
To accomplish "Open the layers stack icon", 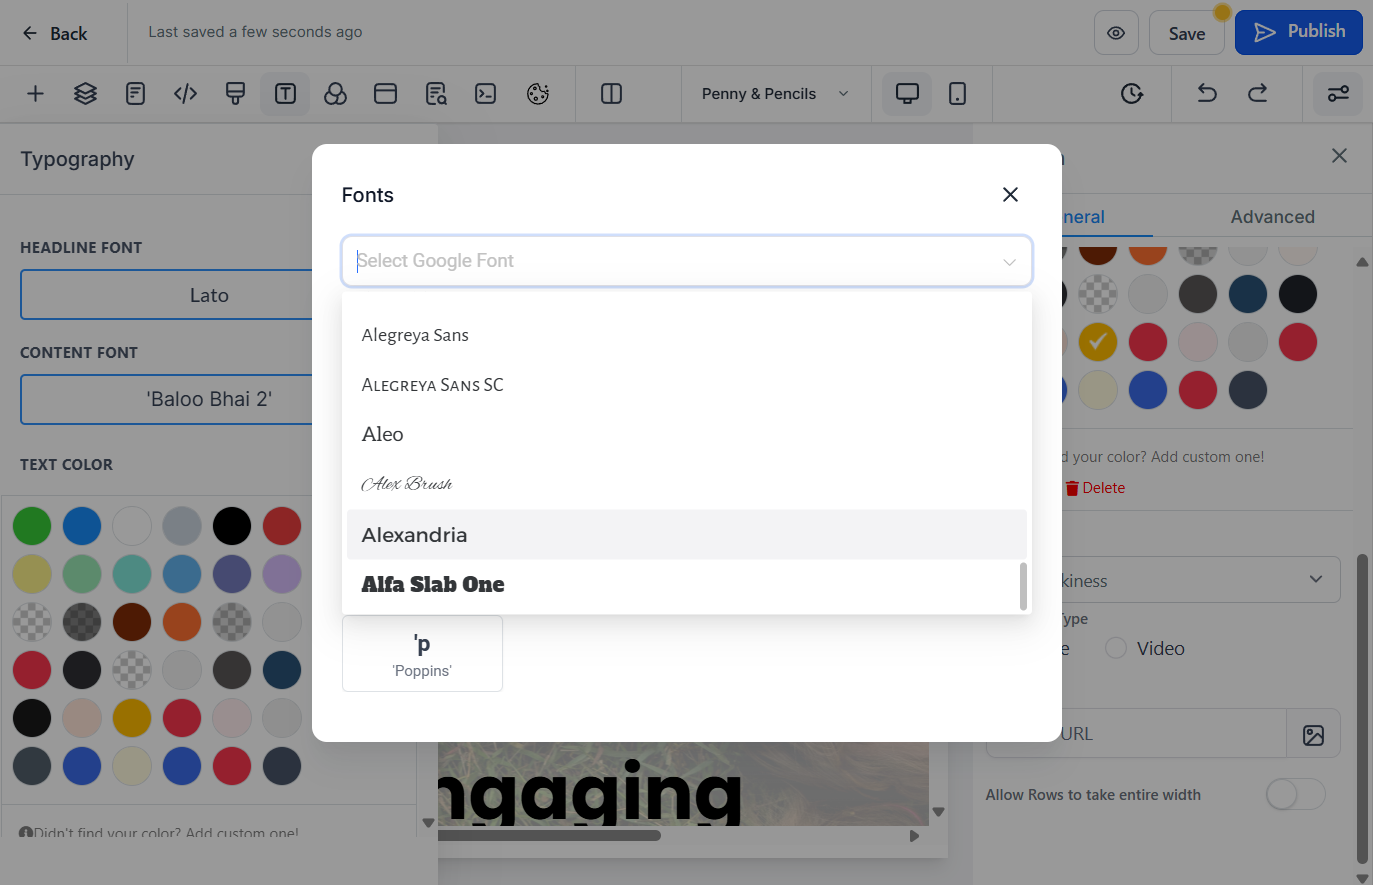I will [x=85, y=94].
